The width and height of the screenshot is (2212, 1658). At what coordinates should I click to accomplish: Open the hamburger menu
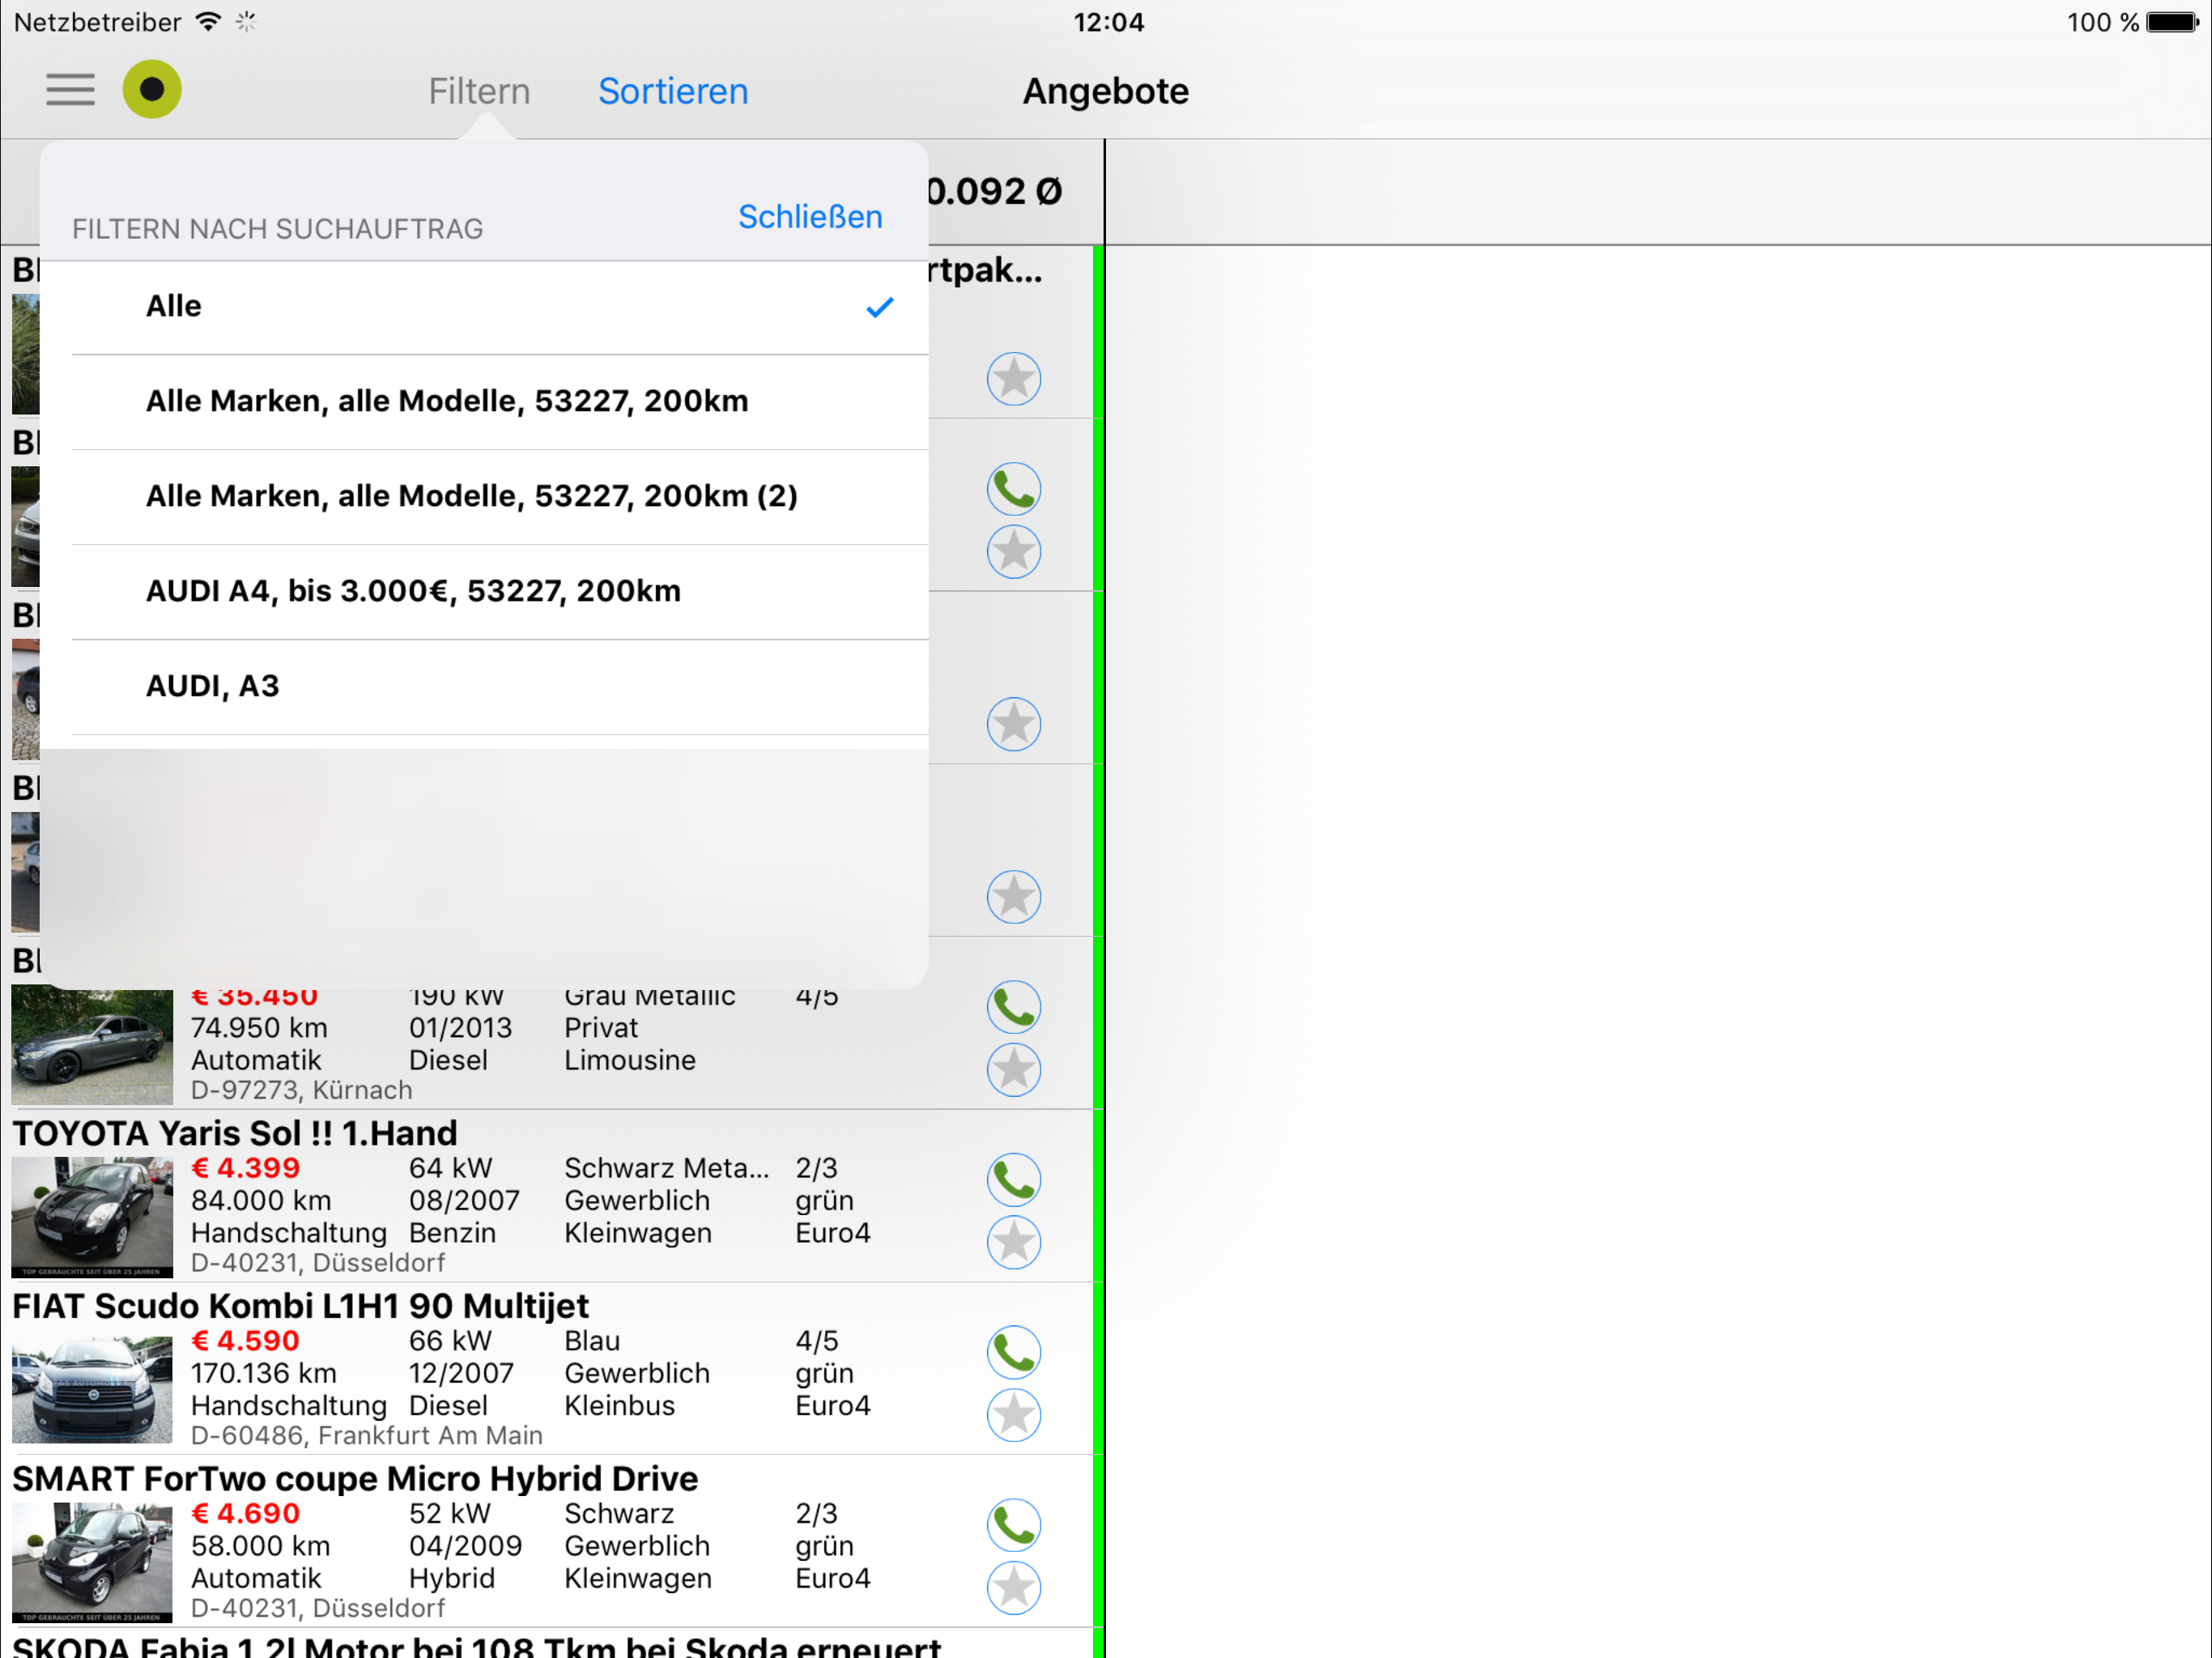(70, 90)
